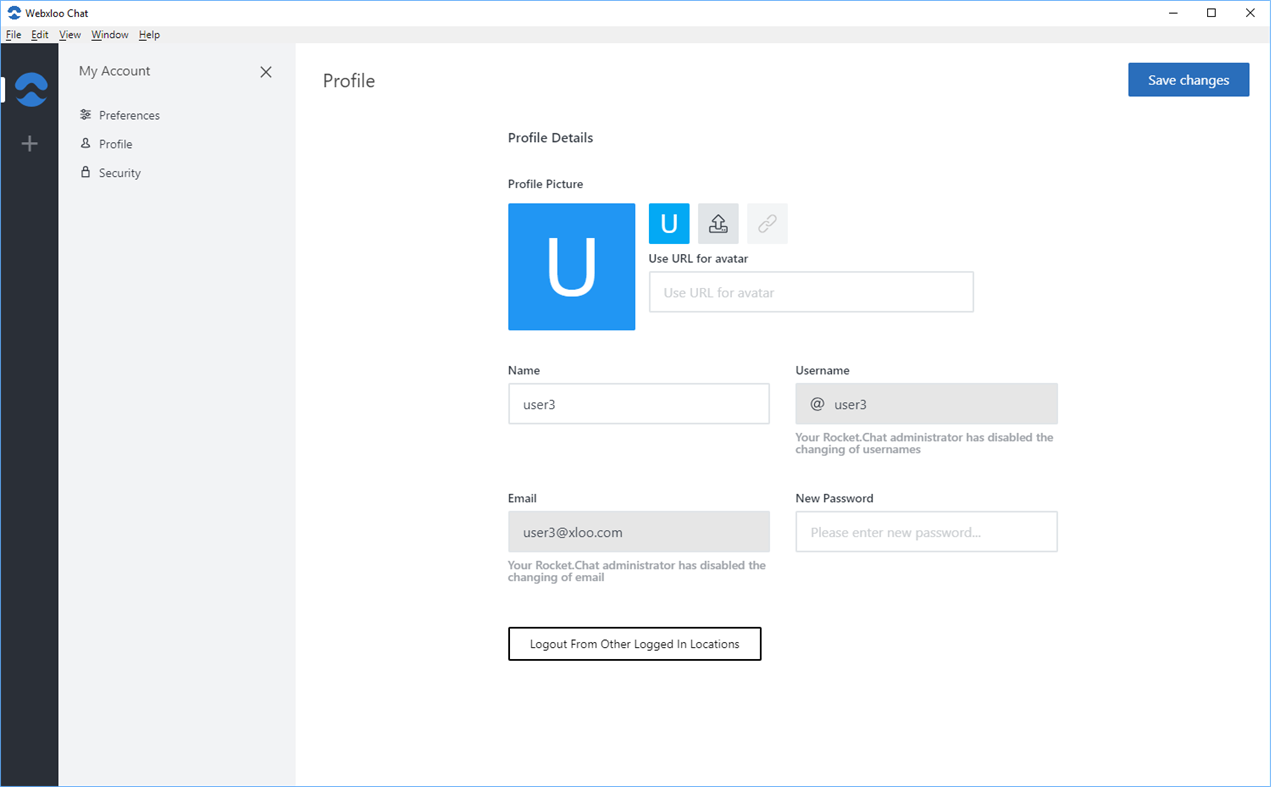Close the My Account panel

(x=265, y=71)
